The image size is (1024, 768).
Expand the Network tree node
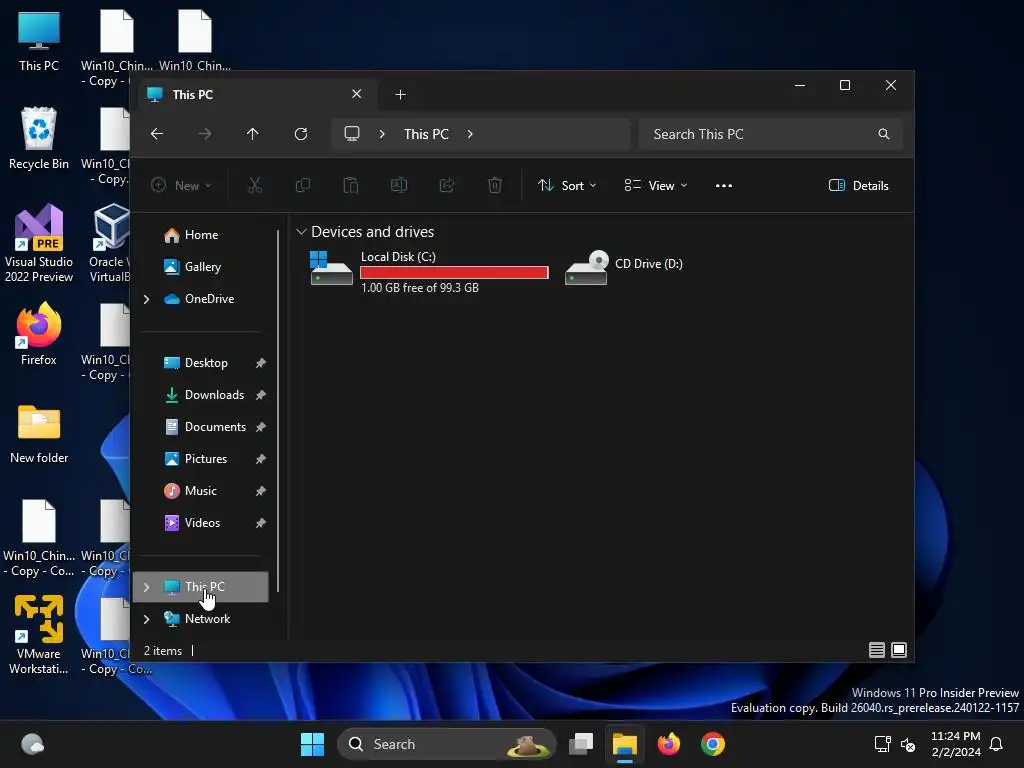(x=146, y=619)
